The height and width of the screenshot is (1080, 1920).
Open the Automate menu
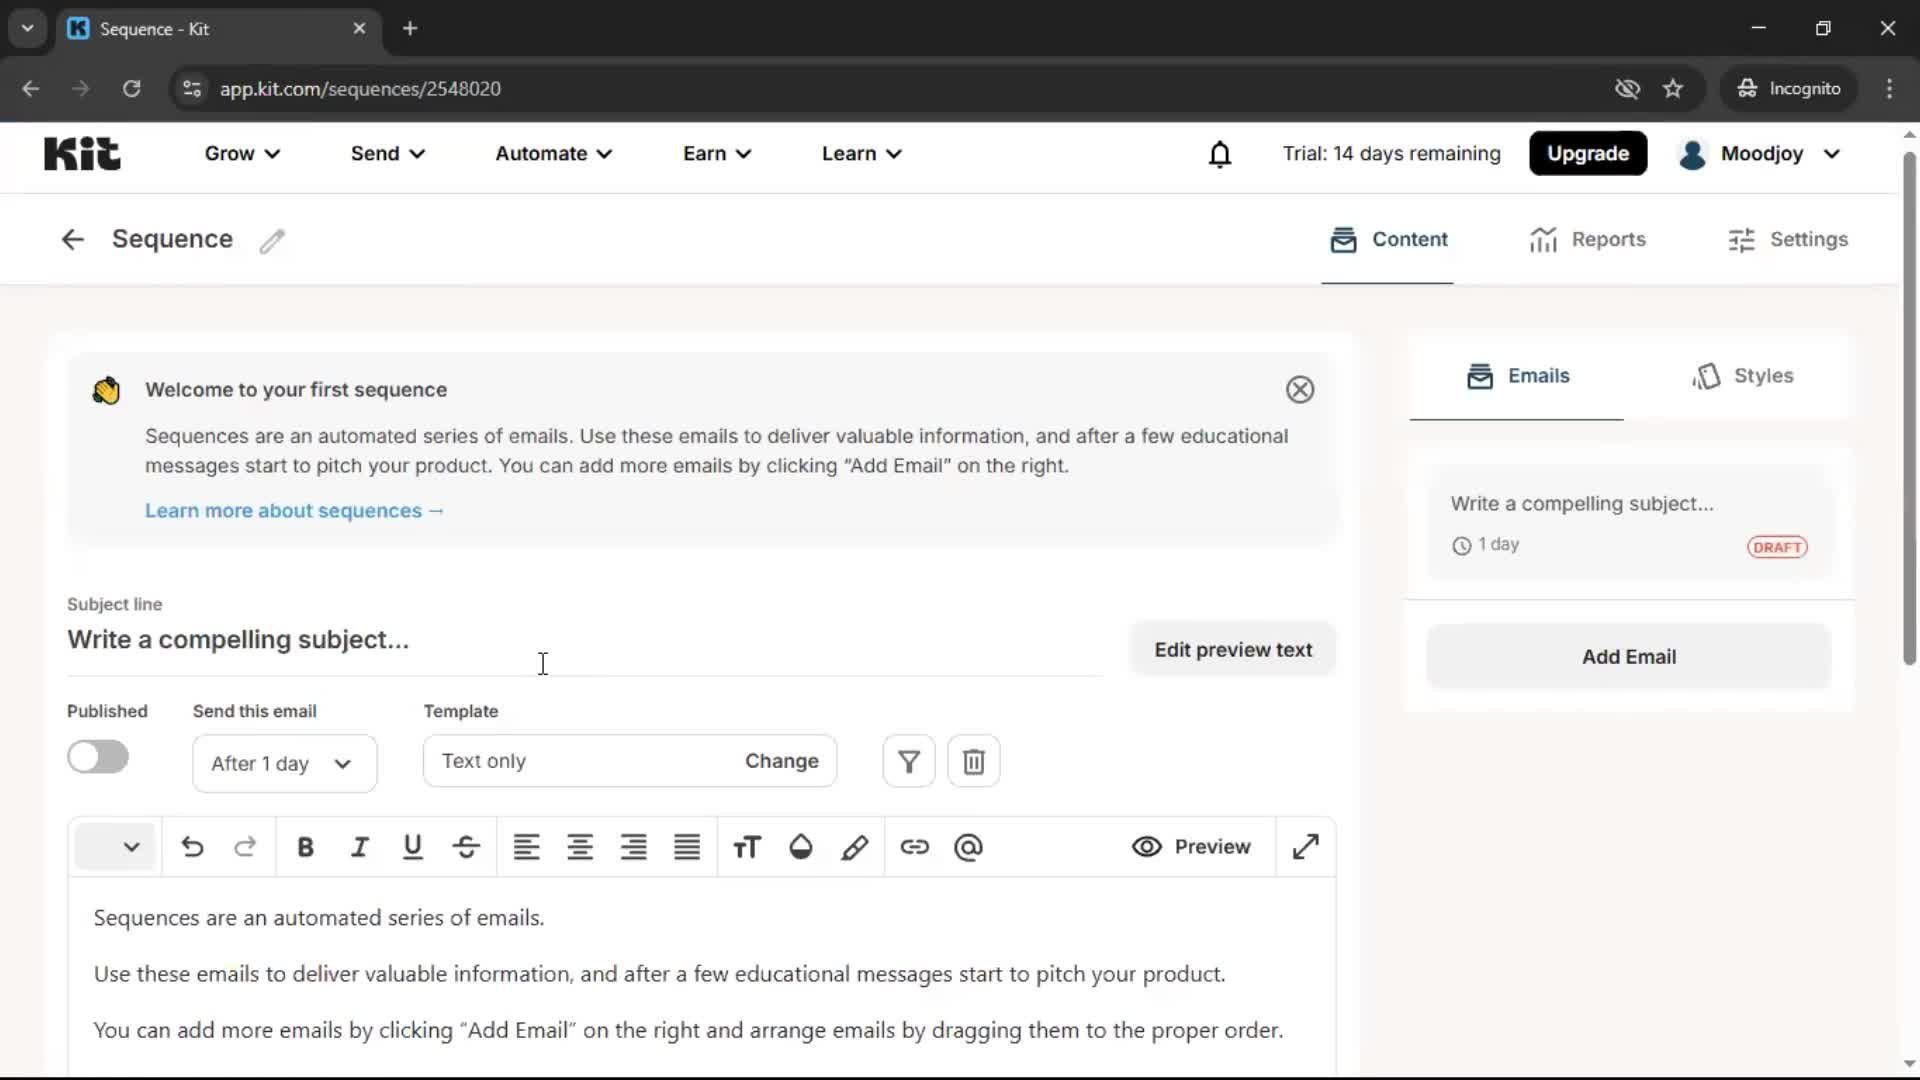click(551, 154)
